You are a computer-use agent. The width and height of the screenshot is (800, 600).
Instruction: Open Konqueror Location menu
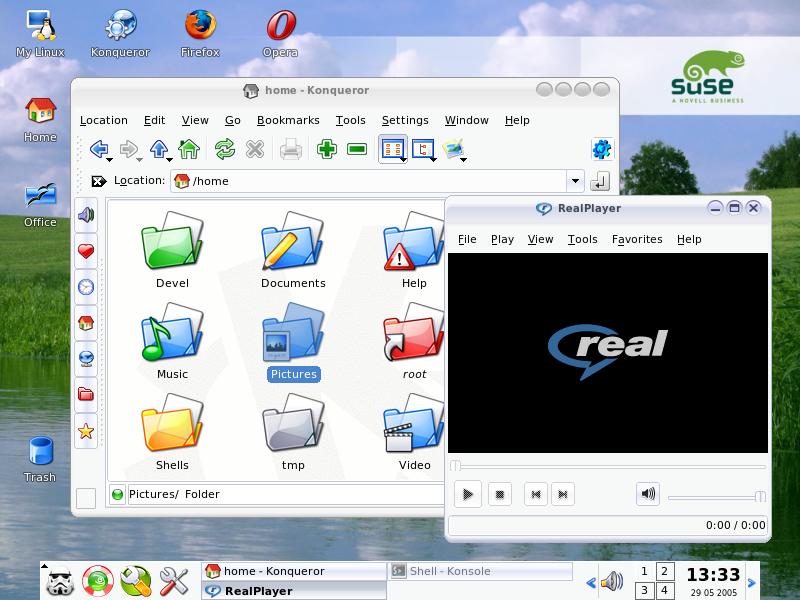pos(104,120)
